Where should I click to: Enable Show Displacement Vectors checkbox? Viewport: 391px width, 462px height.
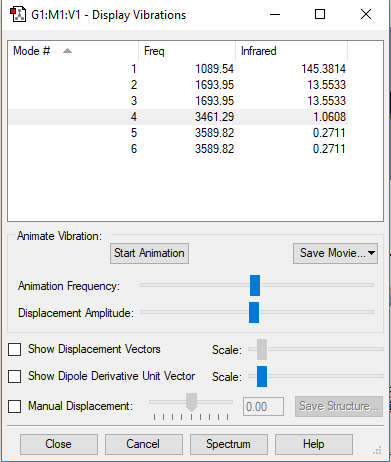point(15,350)
